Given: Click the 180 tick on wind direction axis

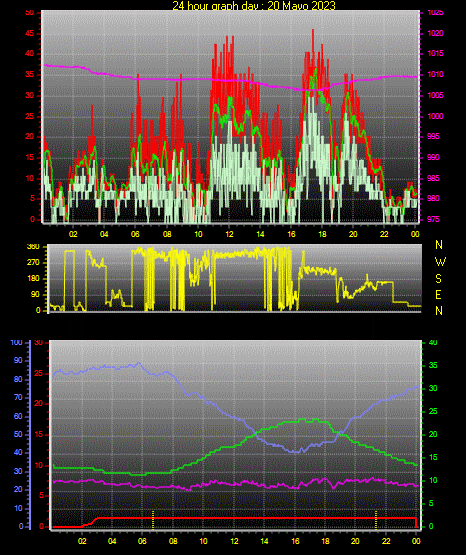Looking at the screenshot, I should point(33,279).
